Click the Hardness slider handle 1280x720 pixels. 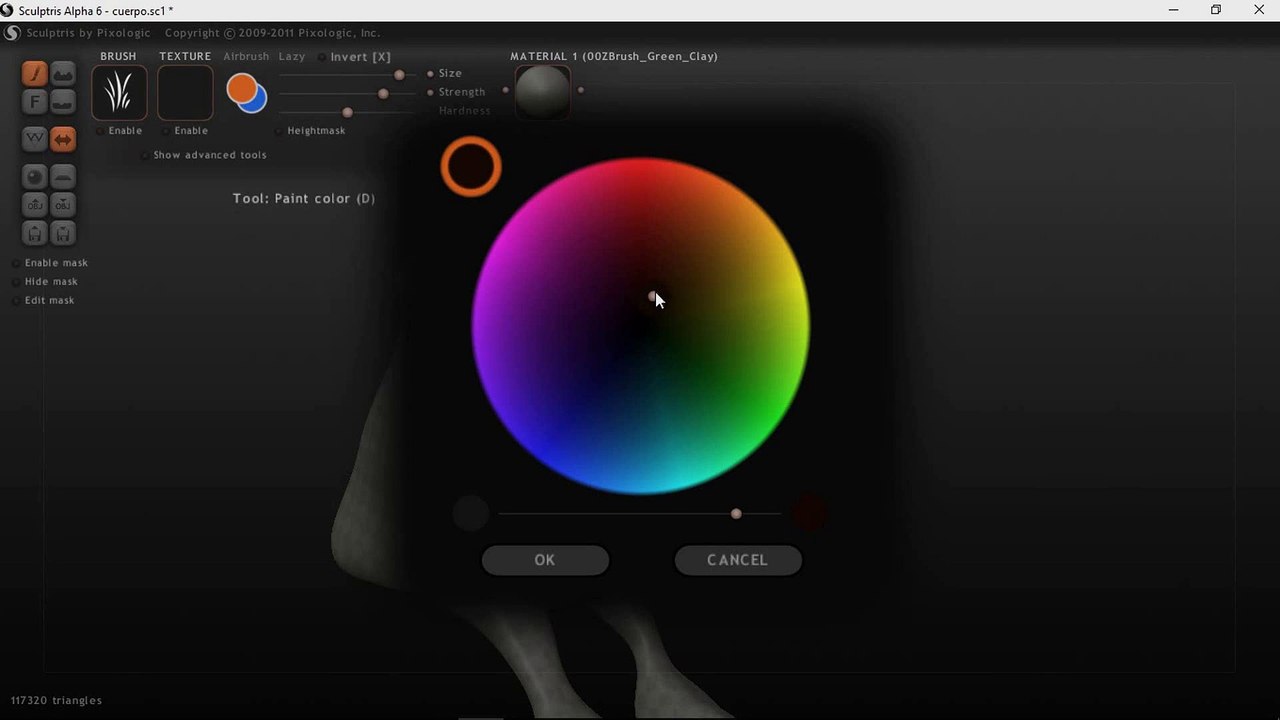tap(347, 112)
